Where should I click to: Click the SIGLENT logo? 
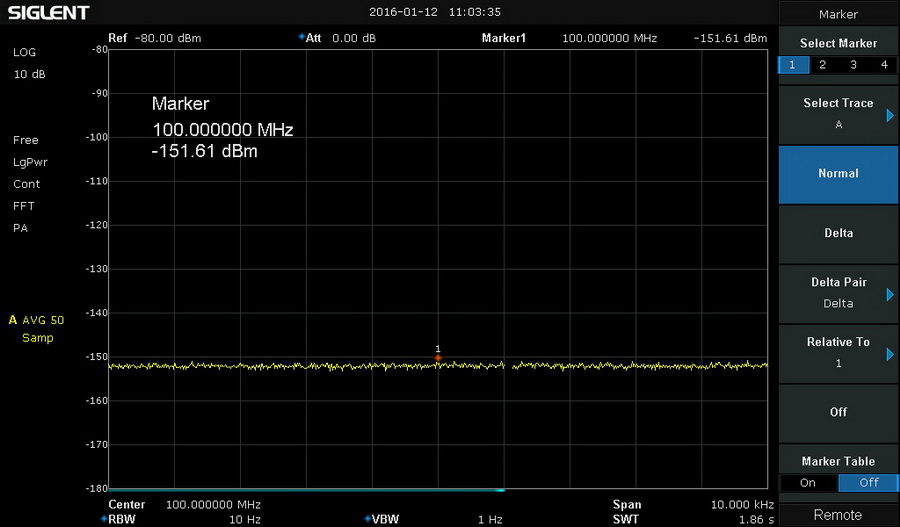(48, 13)
